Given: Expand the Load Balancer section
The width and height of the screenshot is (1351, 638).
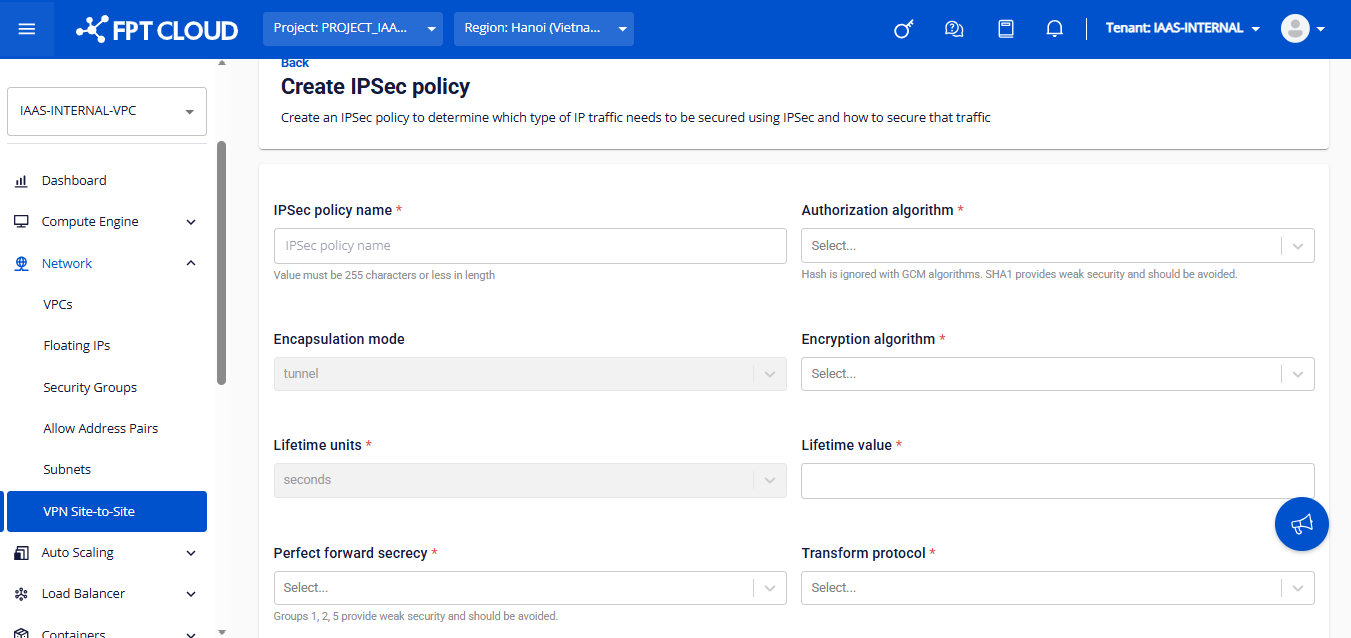Looking at the screenshot, I should [191, 594].
